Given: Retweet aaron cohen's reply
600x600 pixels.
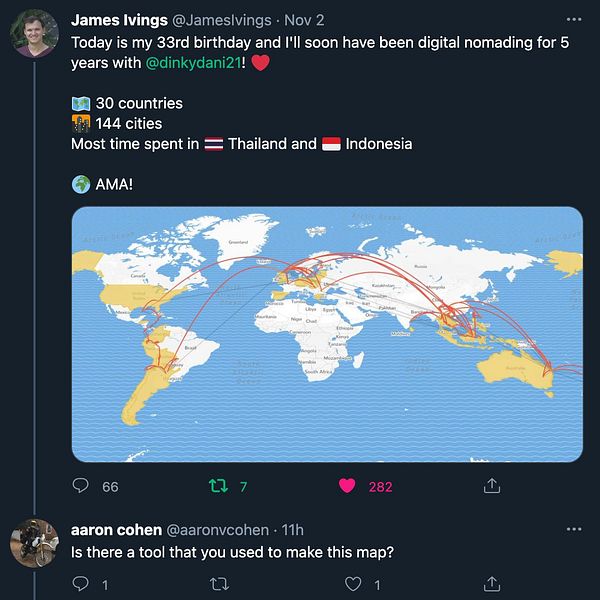Looking at the screenshot, I should click(x=216, y=583).
